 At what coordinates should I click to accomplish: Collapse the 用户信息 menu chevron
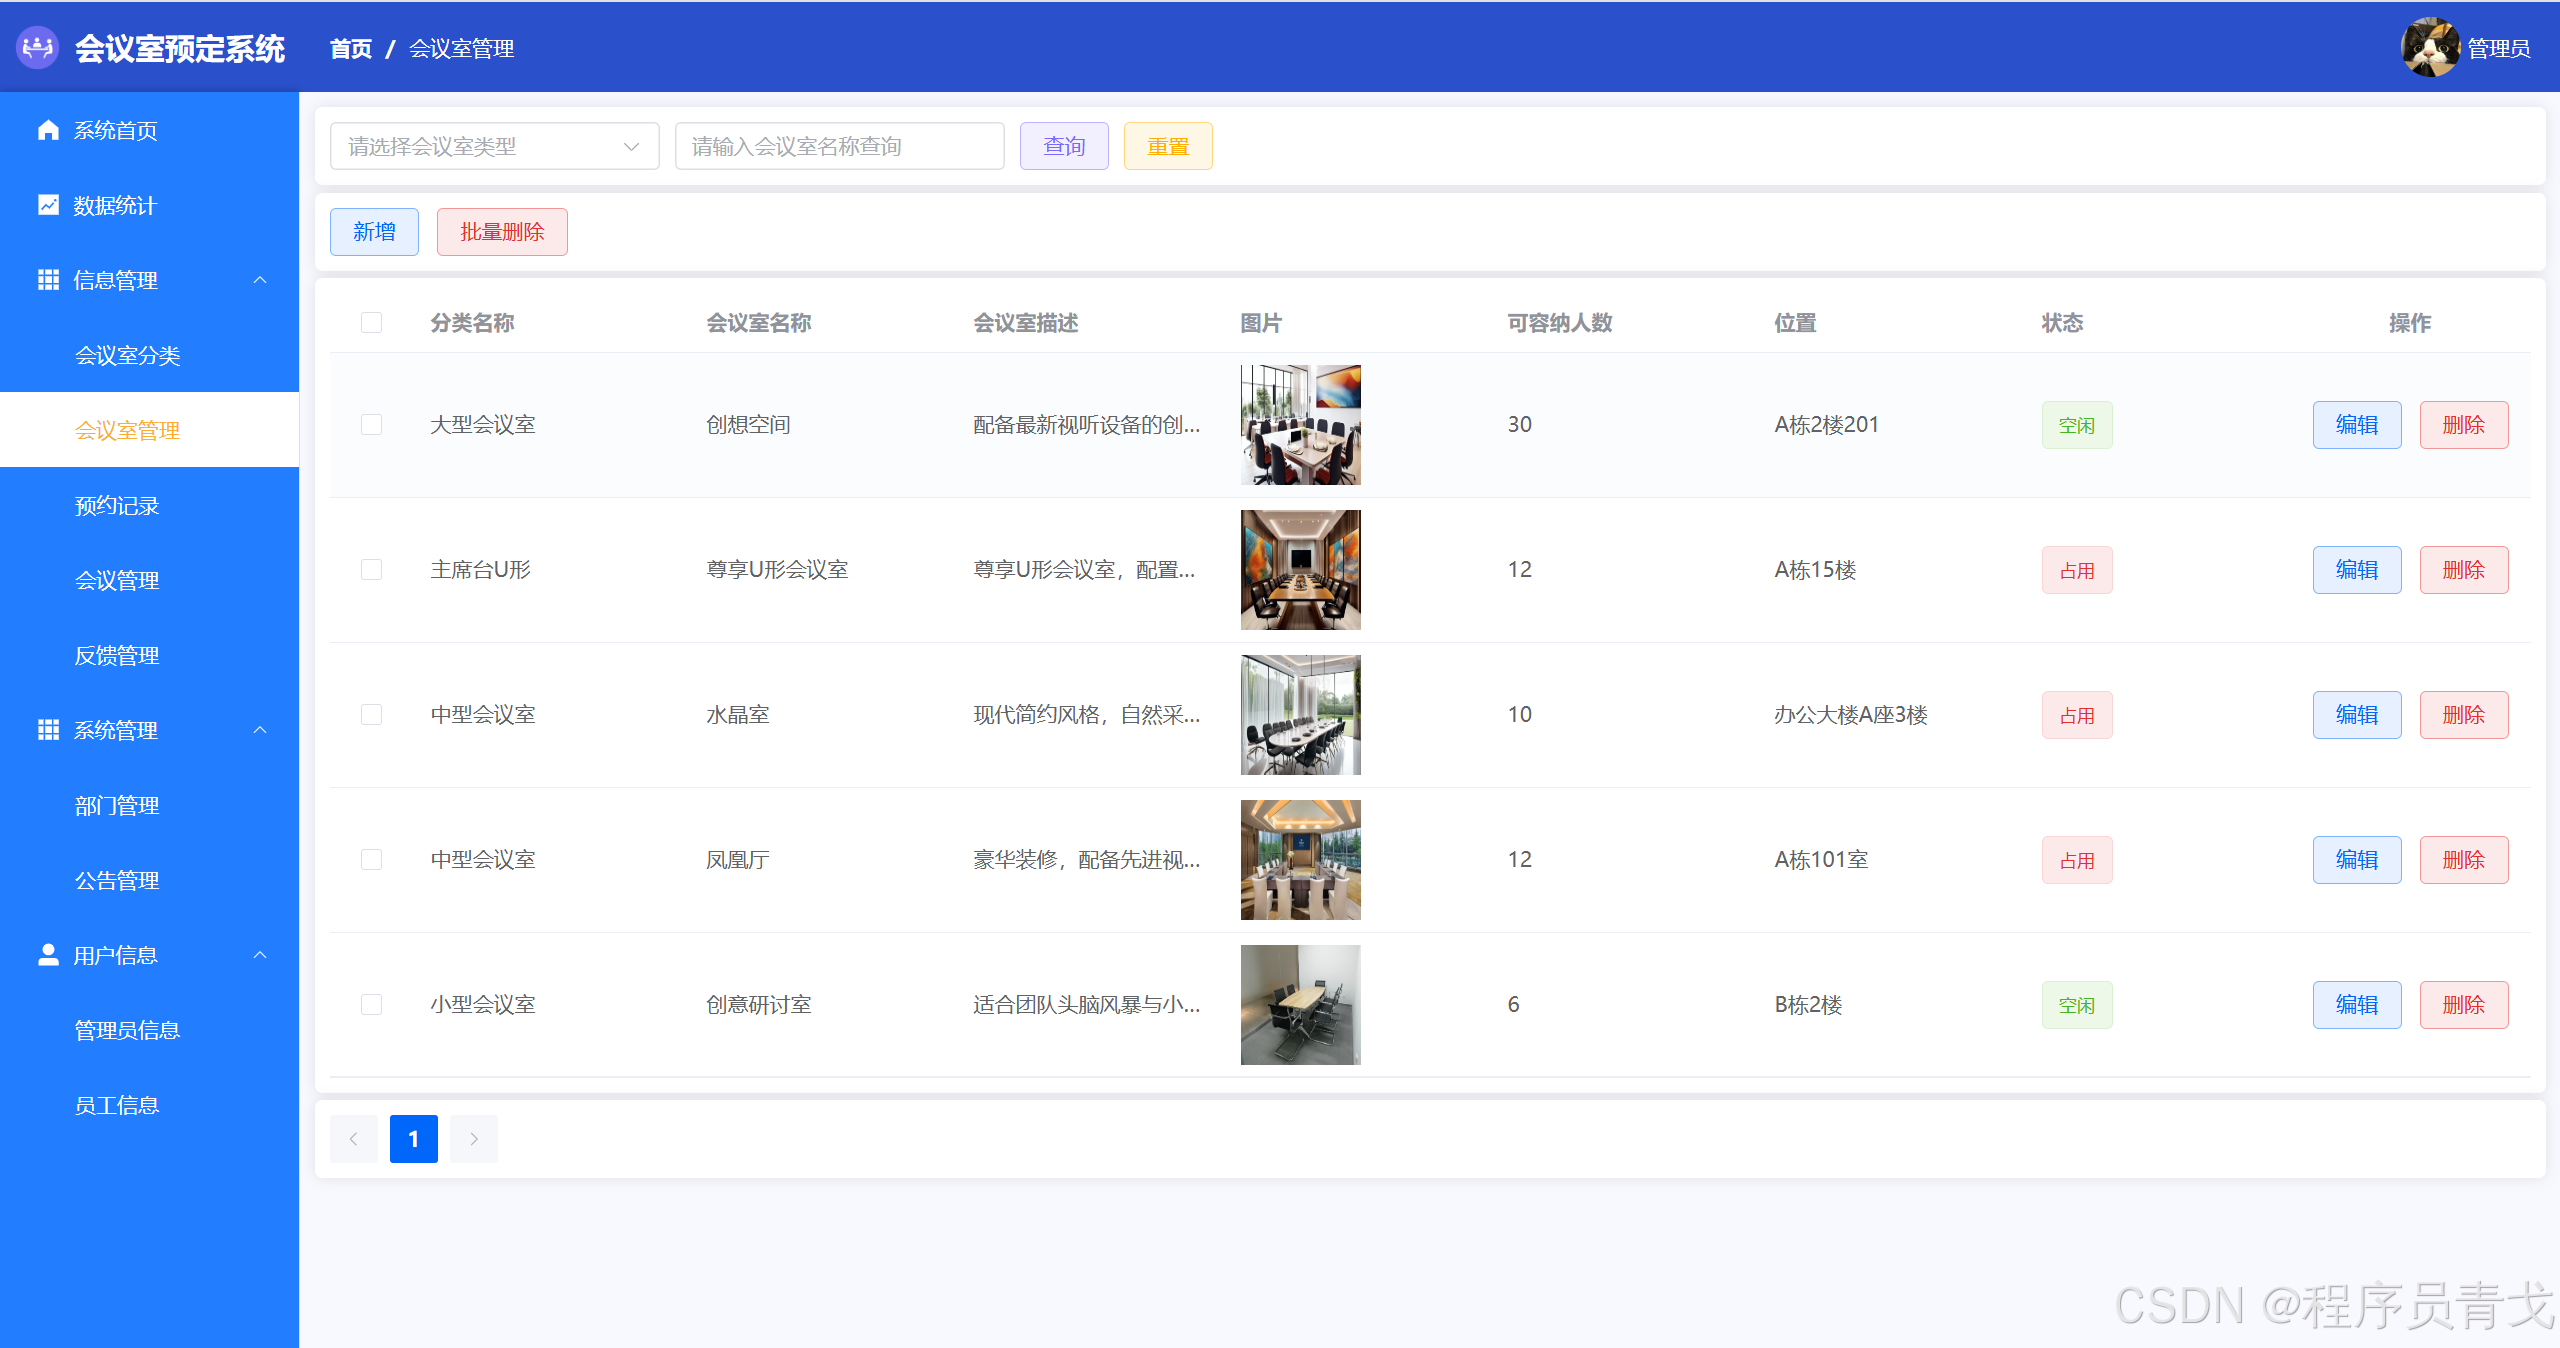(260, 955)
